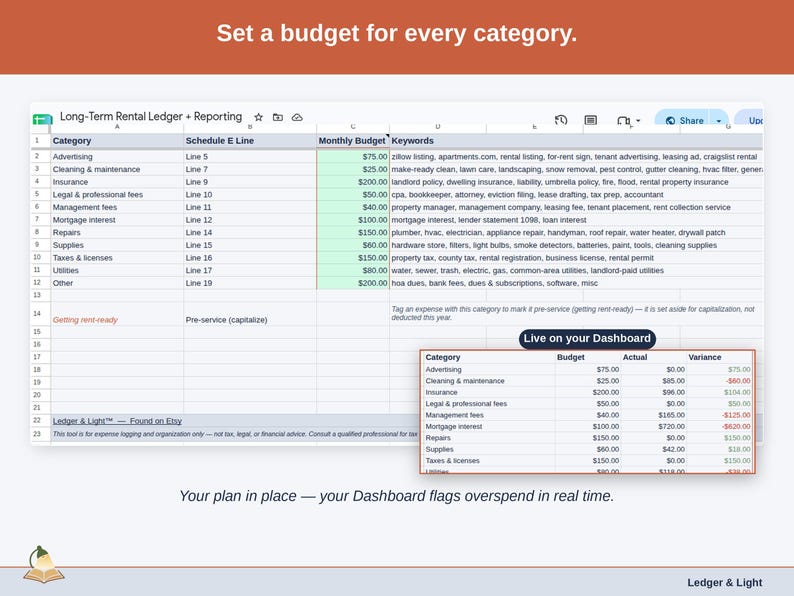Select the Schedule E Line header cell

[250, 141]
